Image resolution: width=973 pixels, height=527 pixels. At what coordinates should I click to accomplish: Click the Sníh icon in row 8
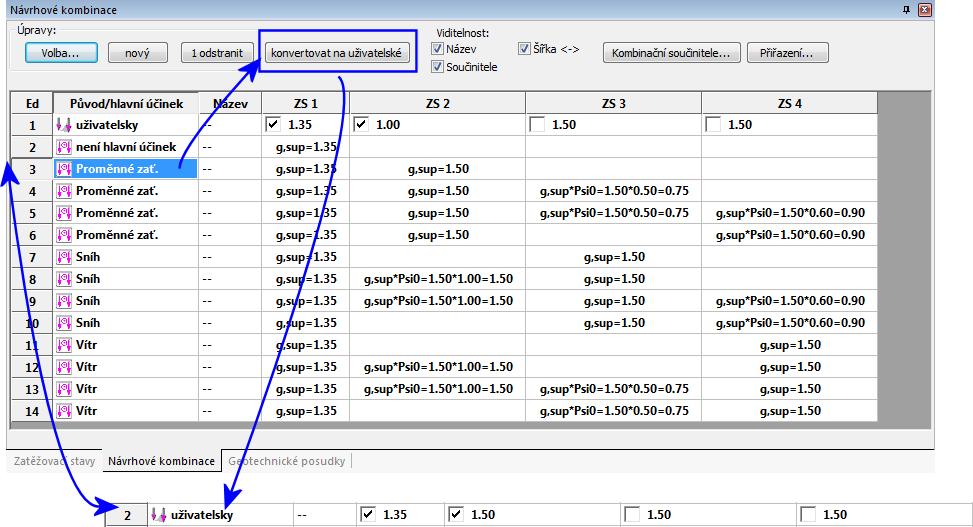pyautogui.click(x=64, y=279)
